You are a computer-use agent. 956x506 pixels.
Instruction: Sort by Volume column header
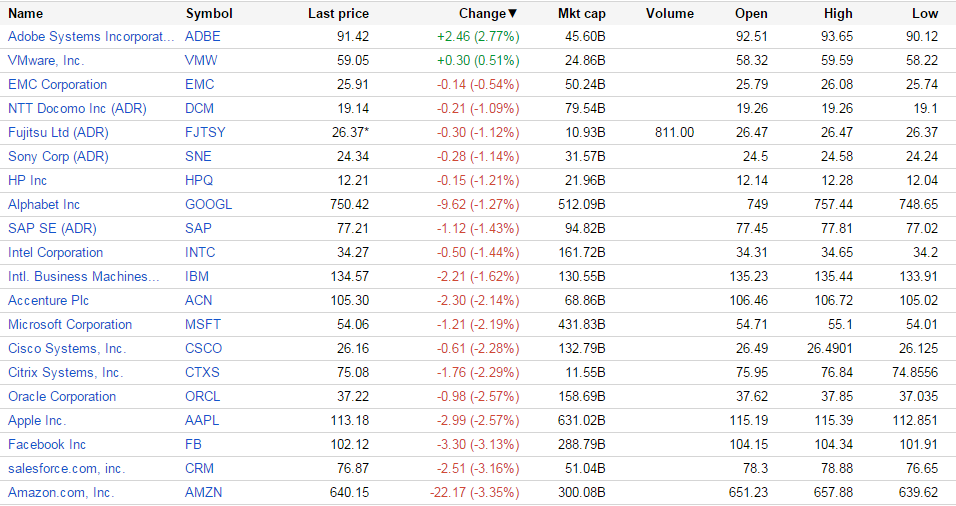(x=669, y=14)
